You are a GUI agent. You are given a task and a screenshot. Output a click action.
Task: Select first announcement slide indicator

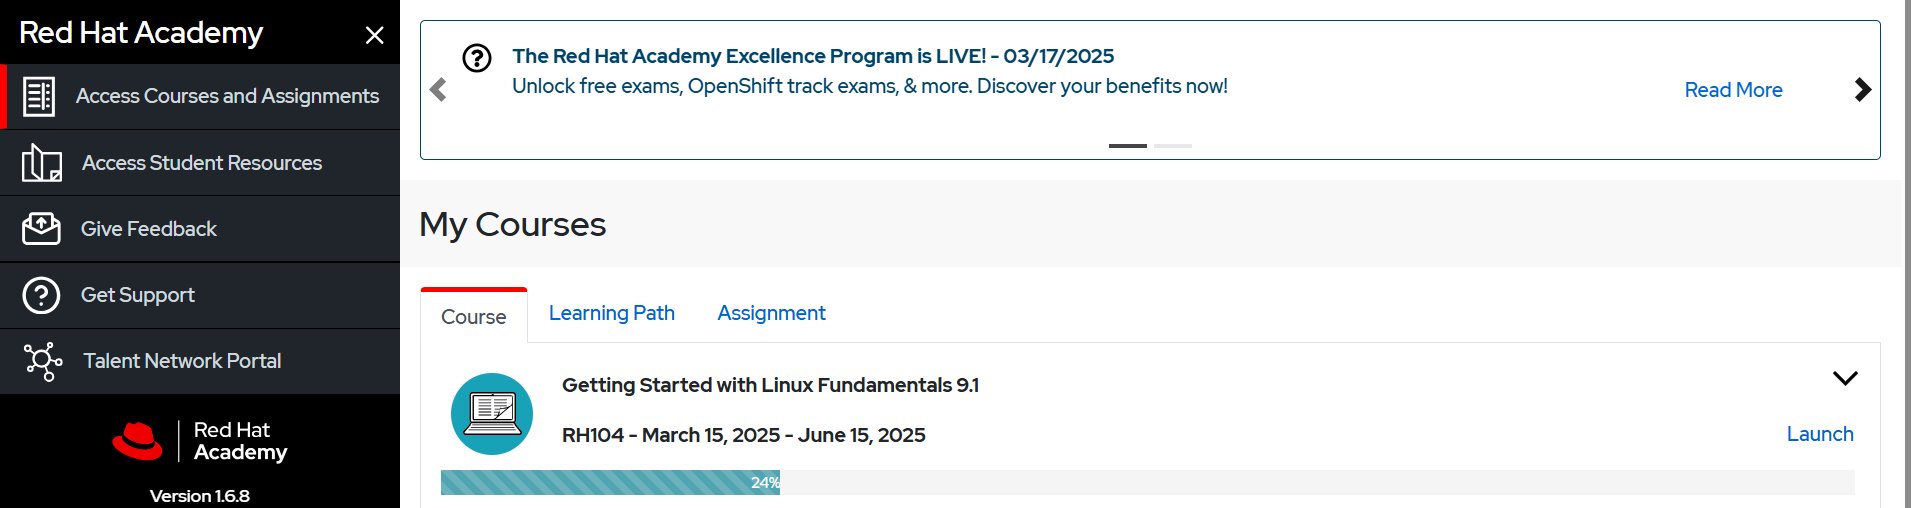click(x=1127, y=146)
